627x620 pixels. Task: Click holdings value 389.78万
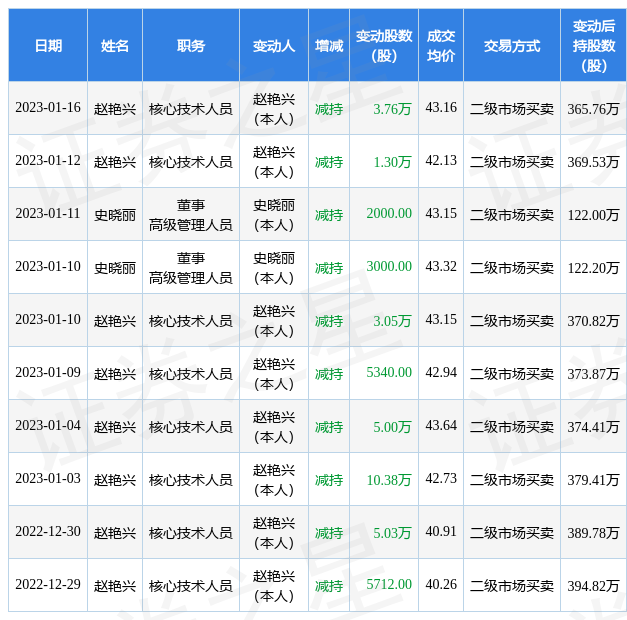click(x=593, y=533)
